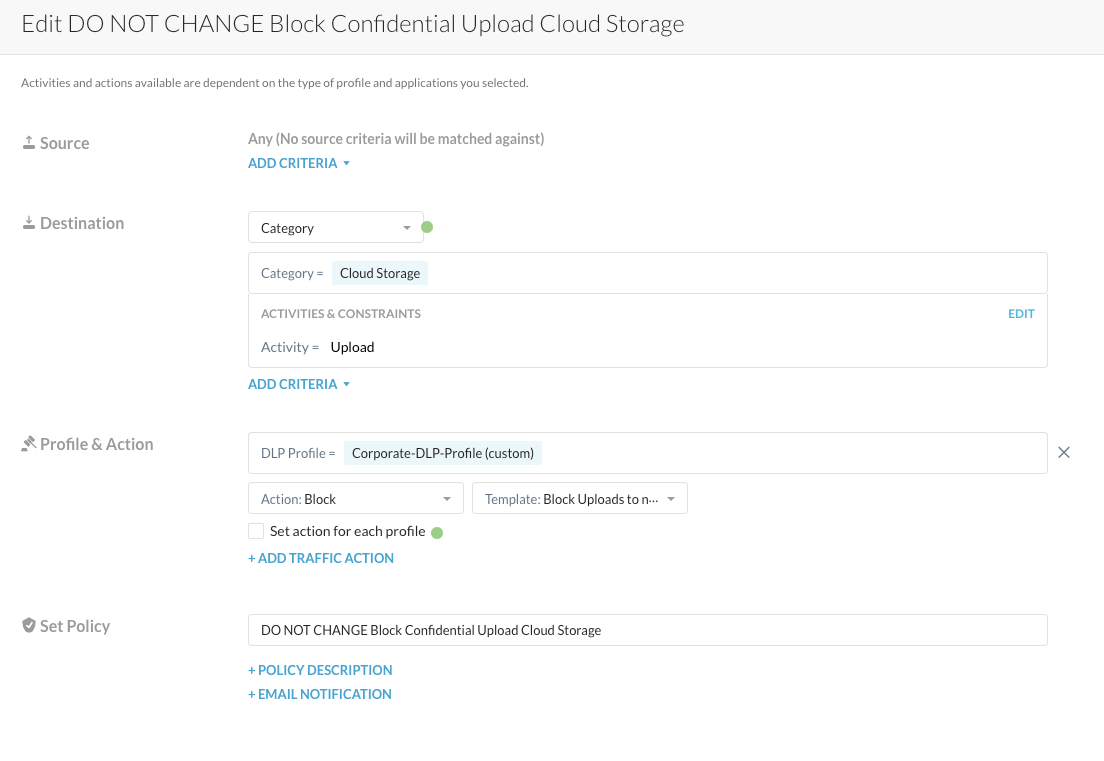The height and width of the screenshot is (761, 1104).
Task: Open the Category destination type dropdown
Action: 335,228
